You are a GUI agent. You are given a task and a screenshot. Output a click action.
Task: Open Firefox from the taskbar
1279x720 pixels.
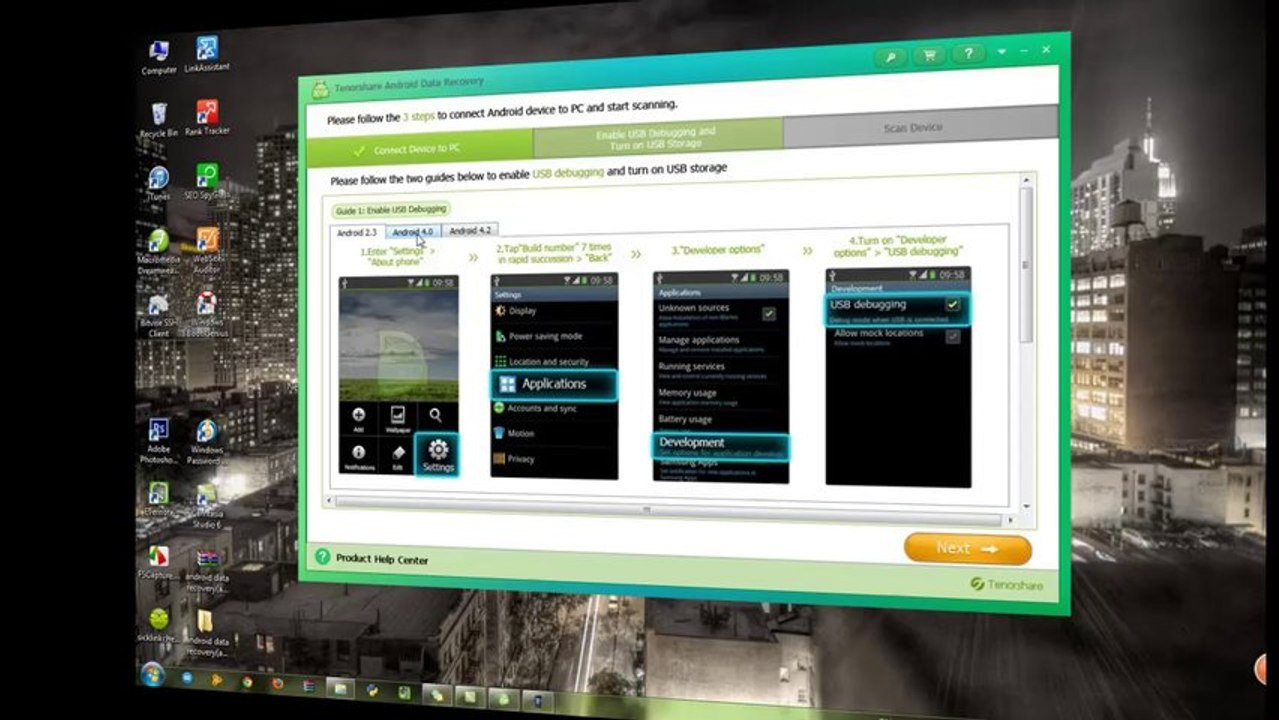pyautogui.click(x=277, y=684)
